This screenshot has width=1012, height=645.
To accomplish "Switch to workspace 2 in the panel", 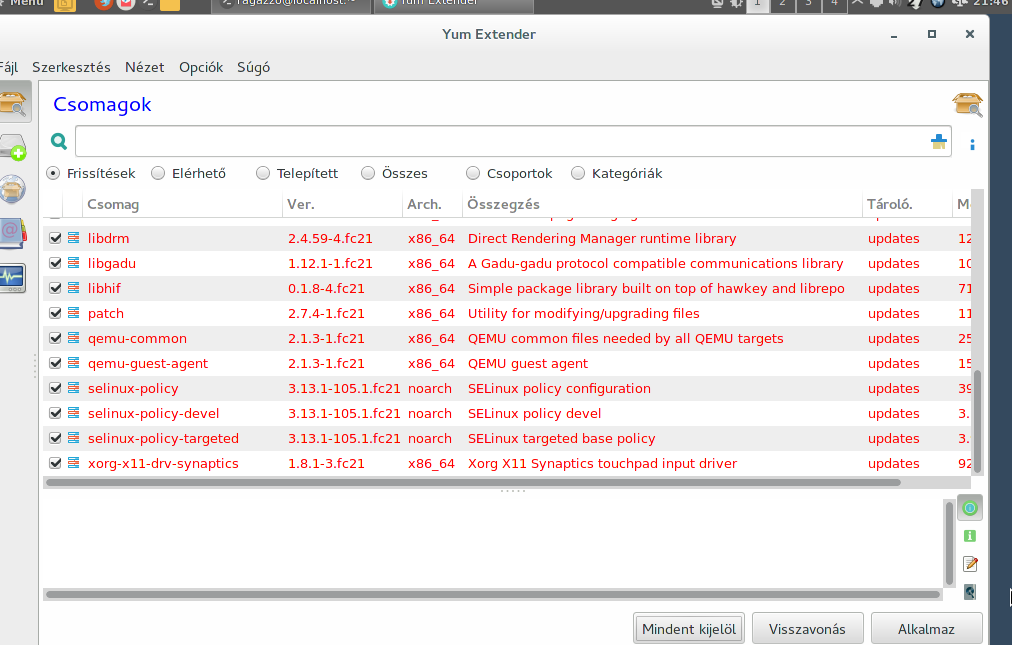I will (x=782, y=4).
